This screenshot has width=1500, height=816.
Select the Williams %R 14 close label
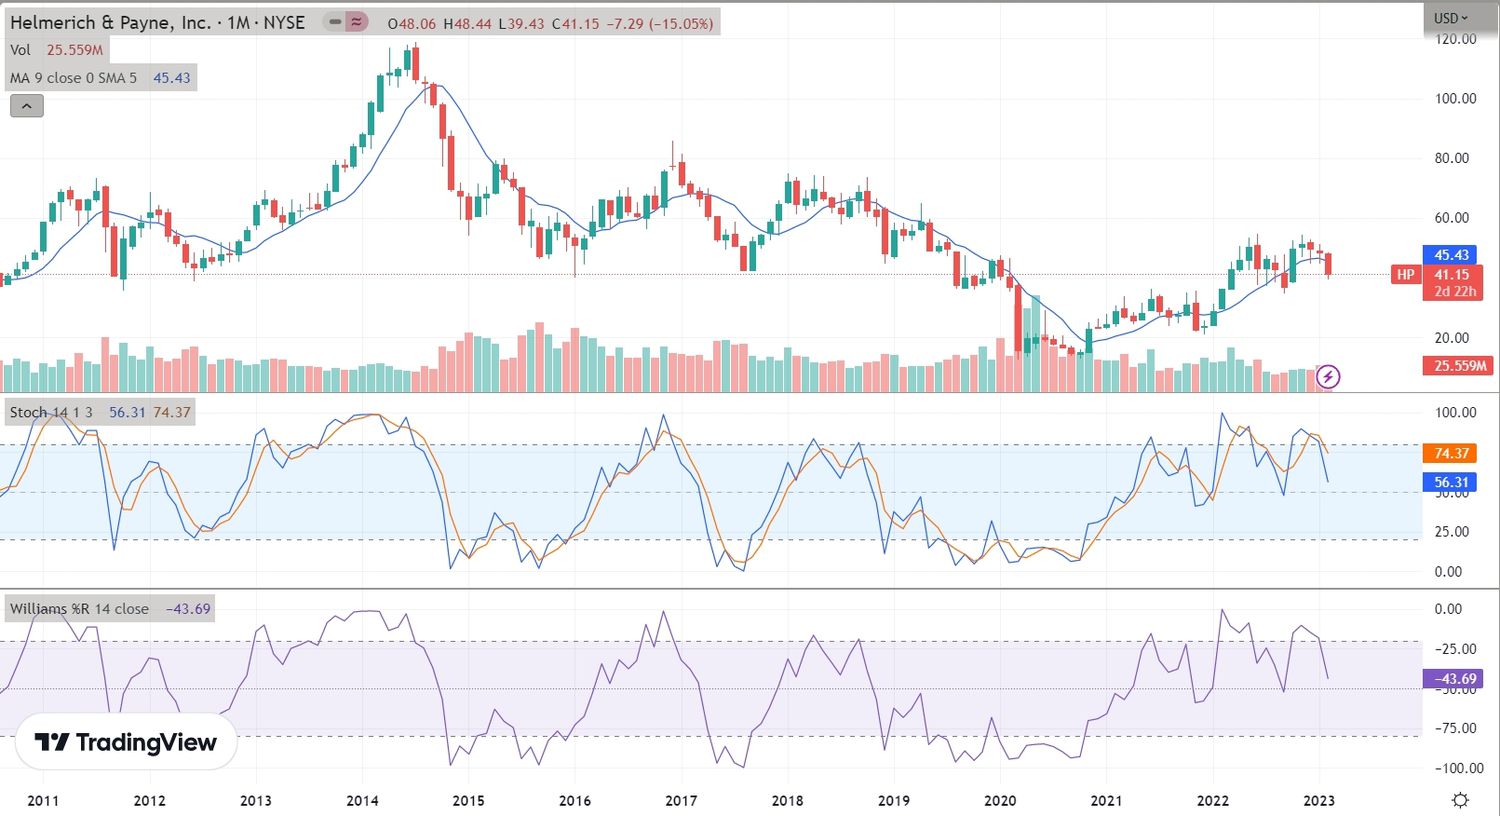pos(79,608)
